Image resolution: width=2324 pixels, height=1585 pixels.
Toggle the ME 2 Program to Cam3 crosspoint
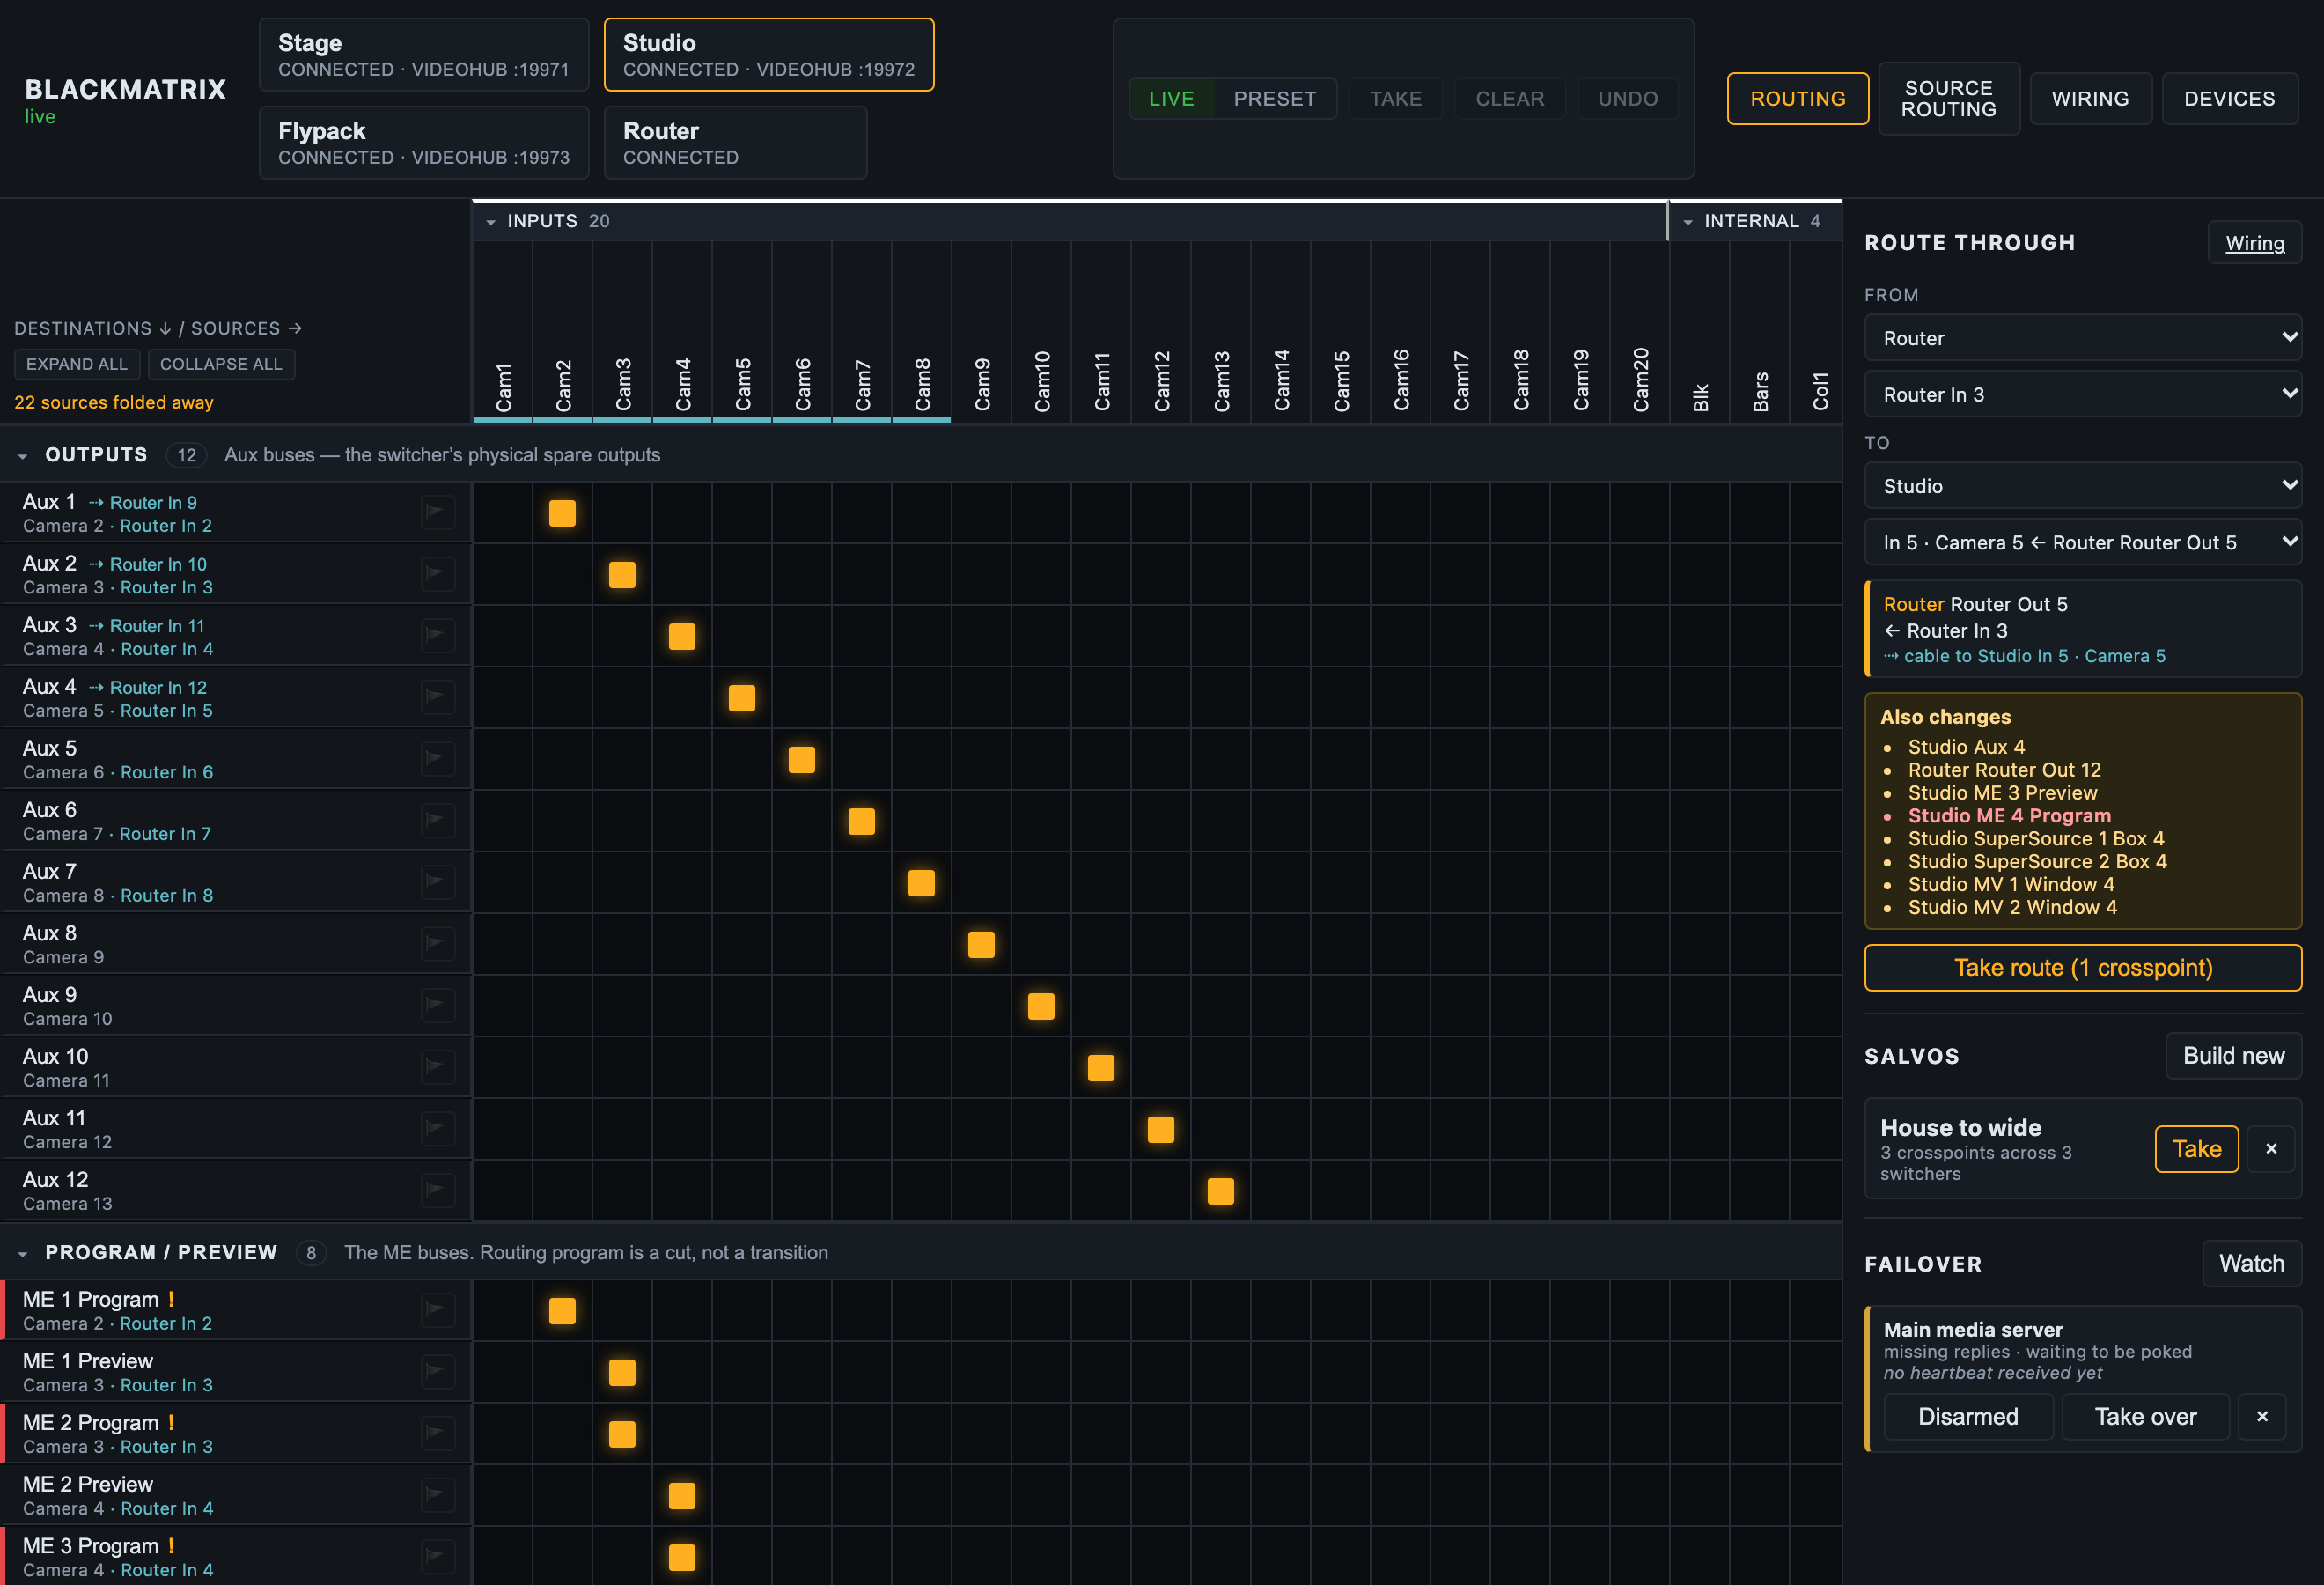point(622,1434)
